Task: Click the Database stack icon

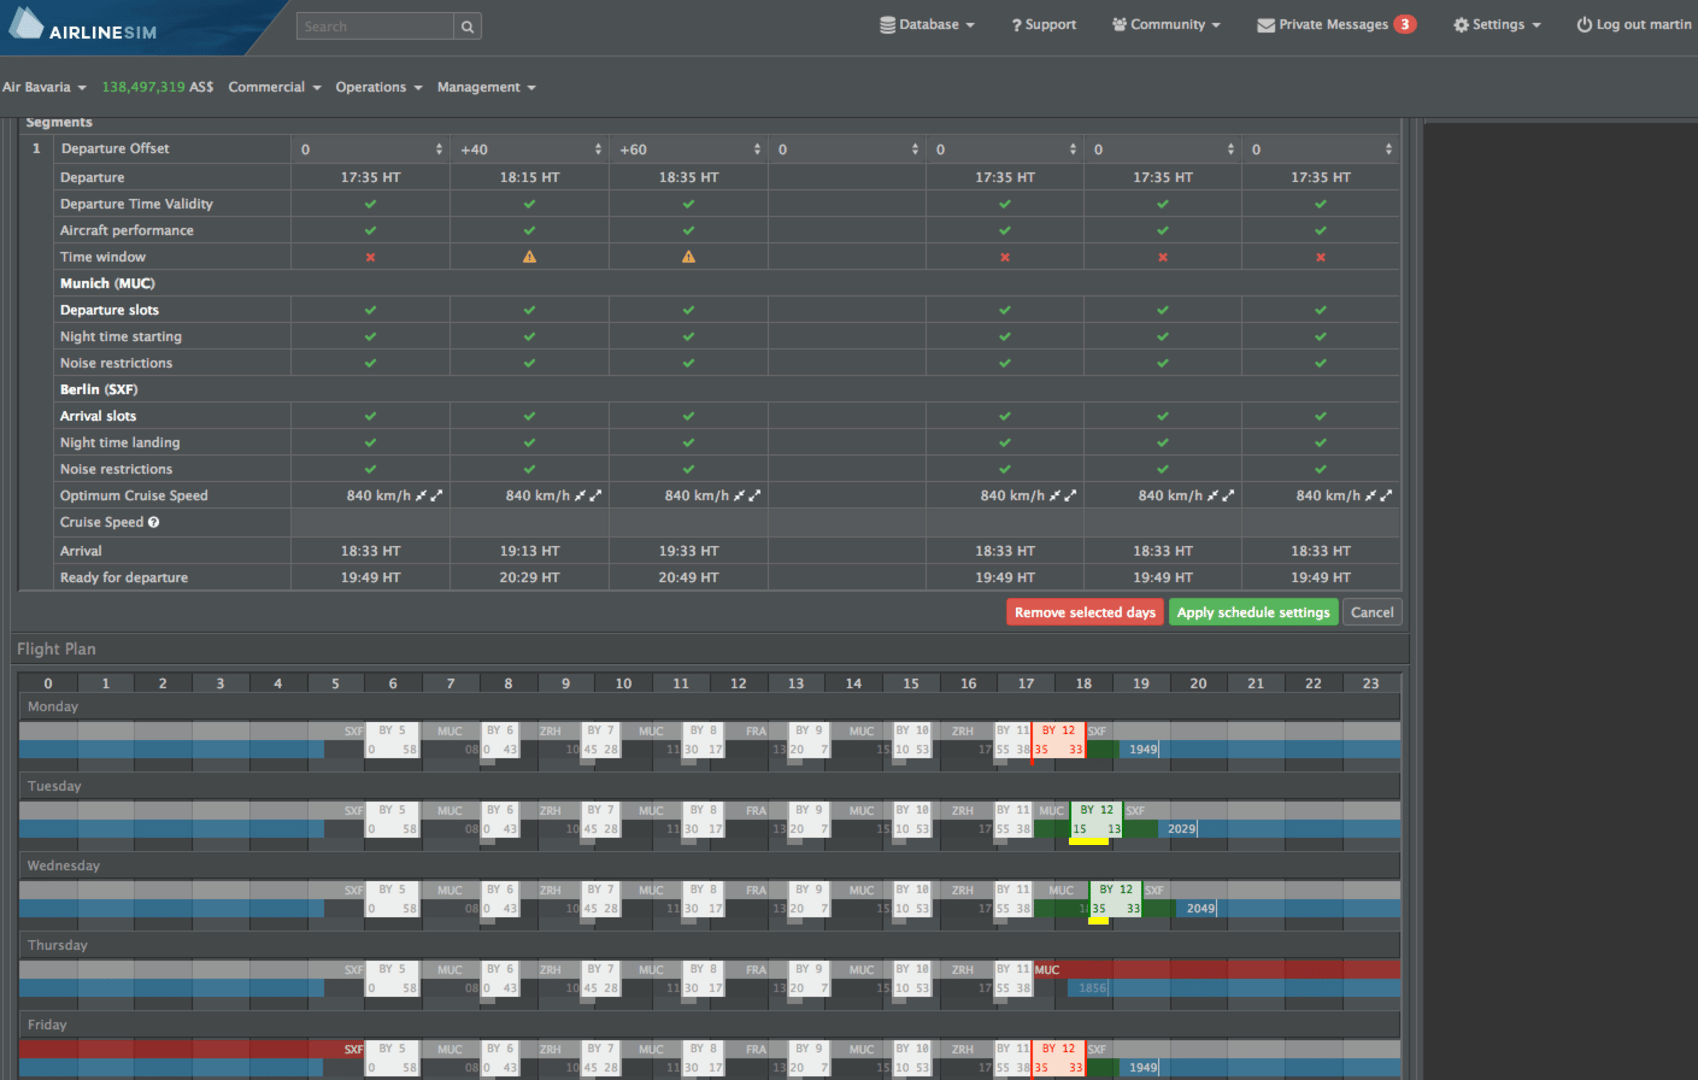Action: 887,25
